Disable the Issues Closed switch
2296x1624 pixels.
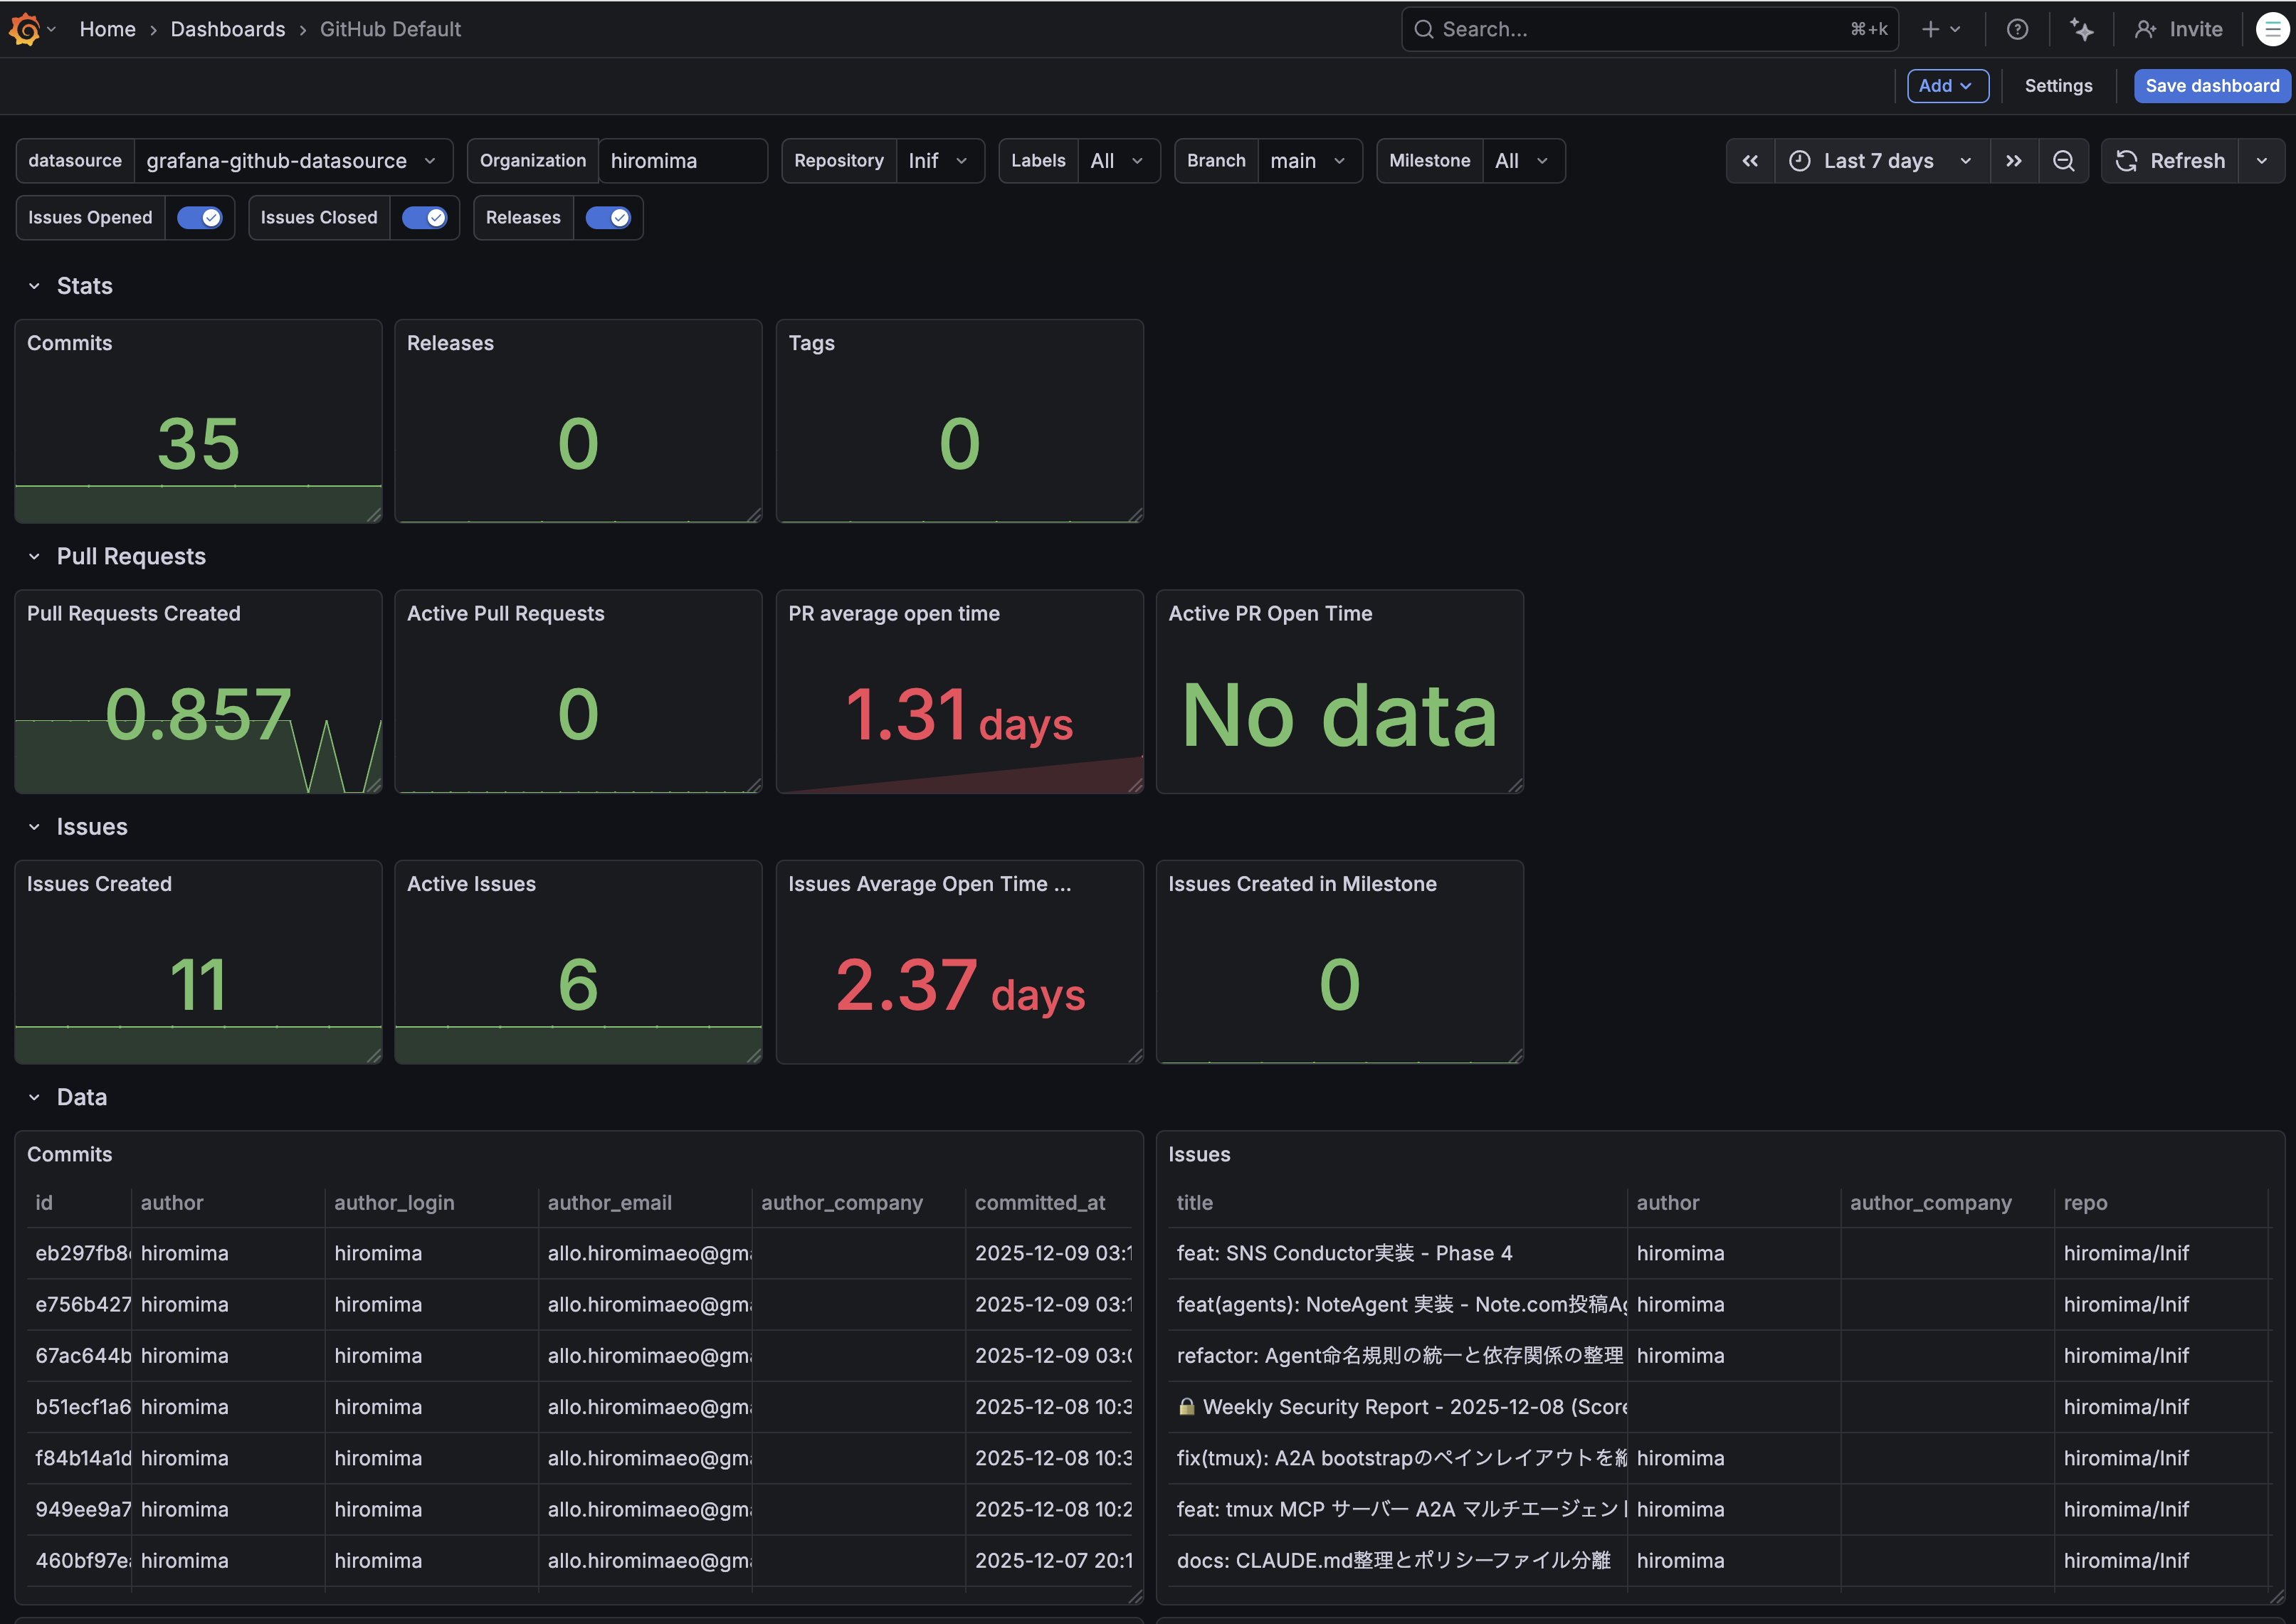tap(424, 218)
